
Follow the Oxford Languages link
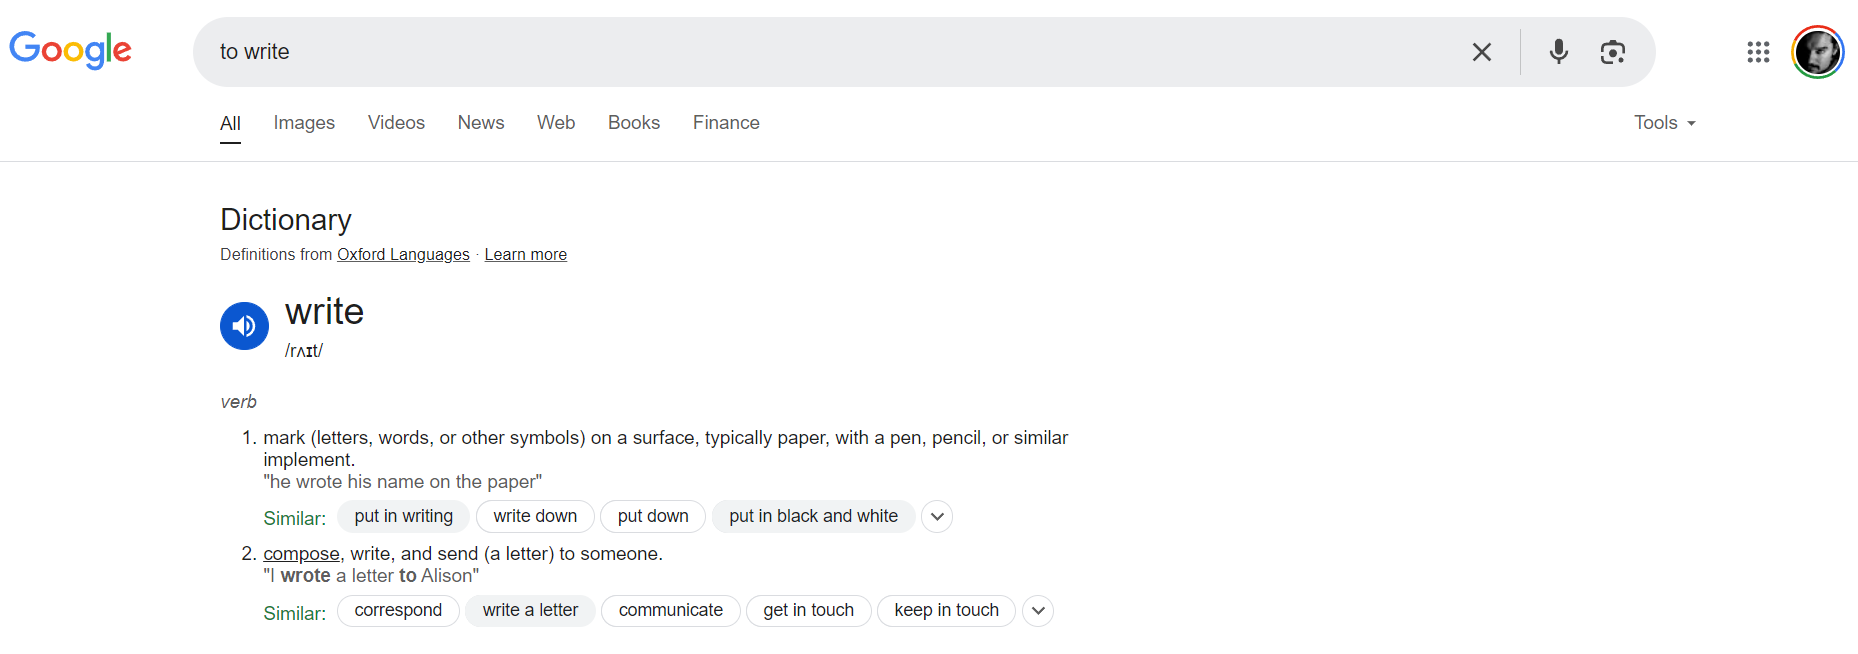403,255
